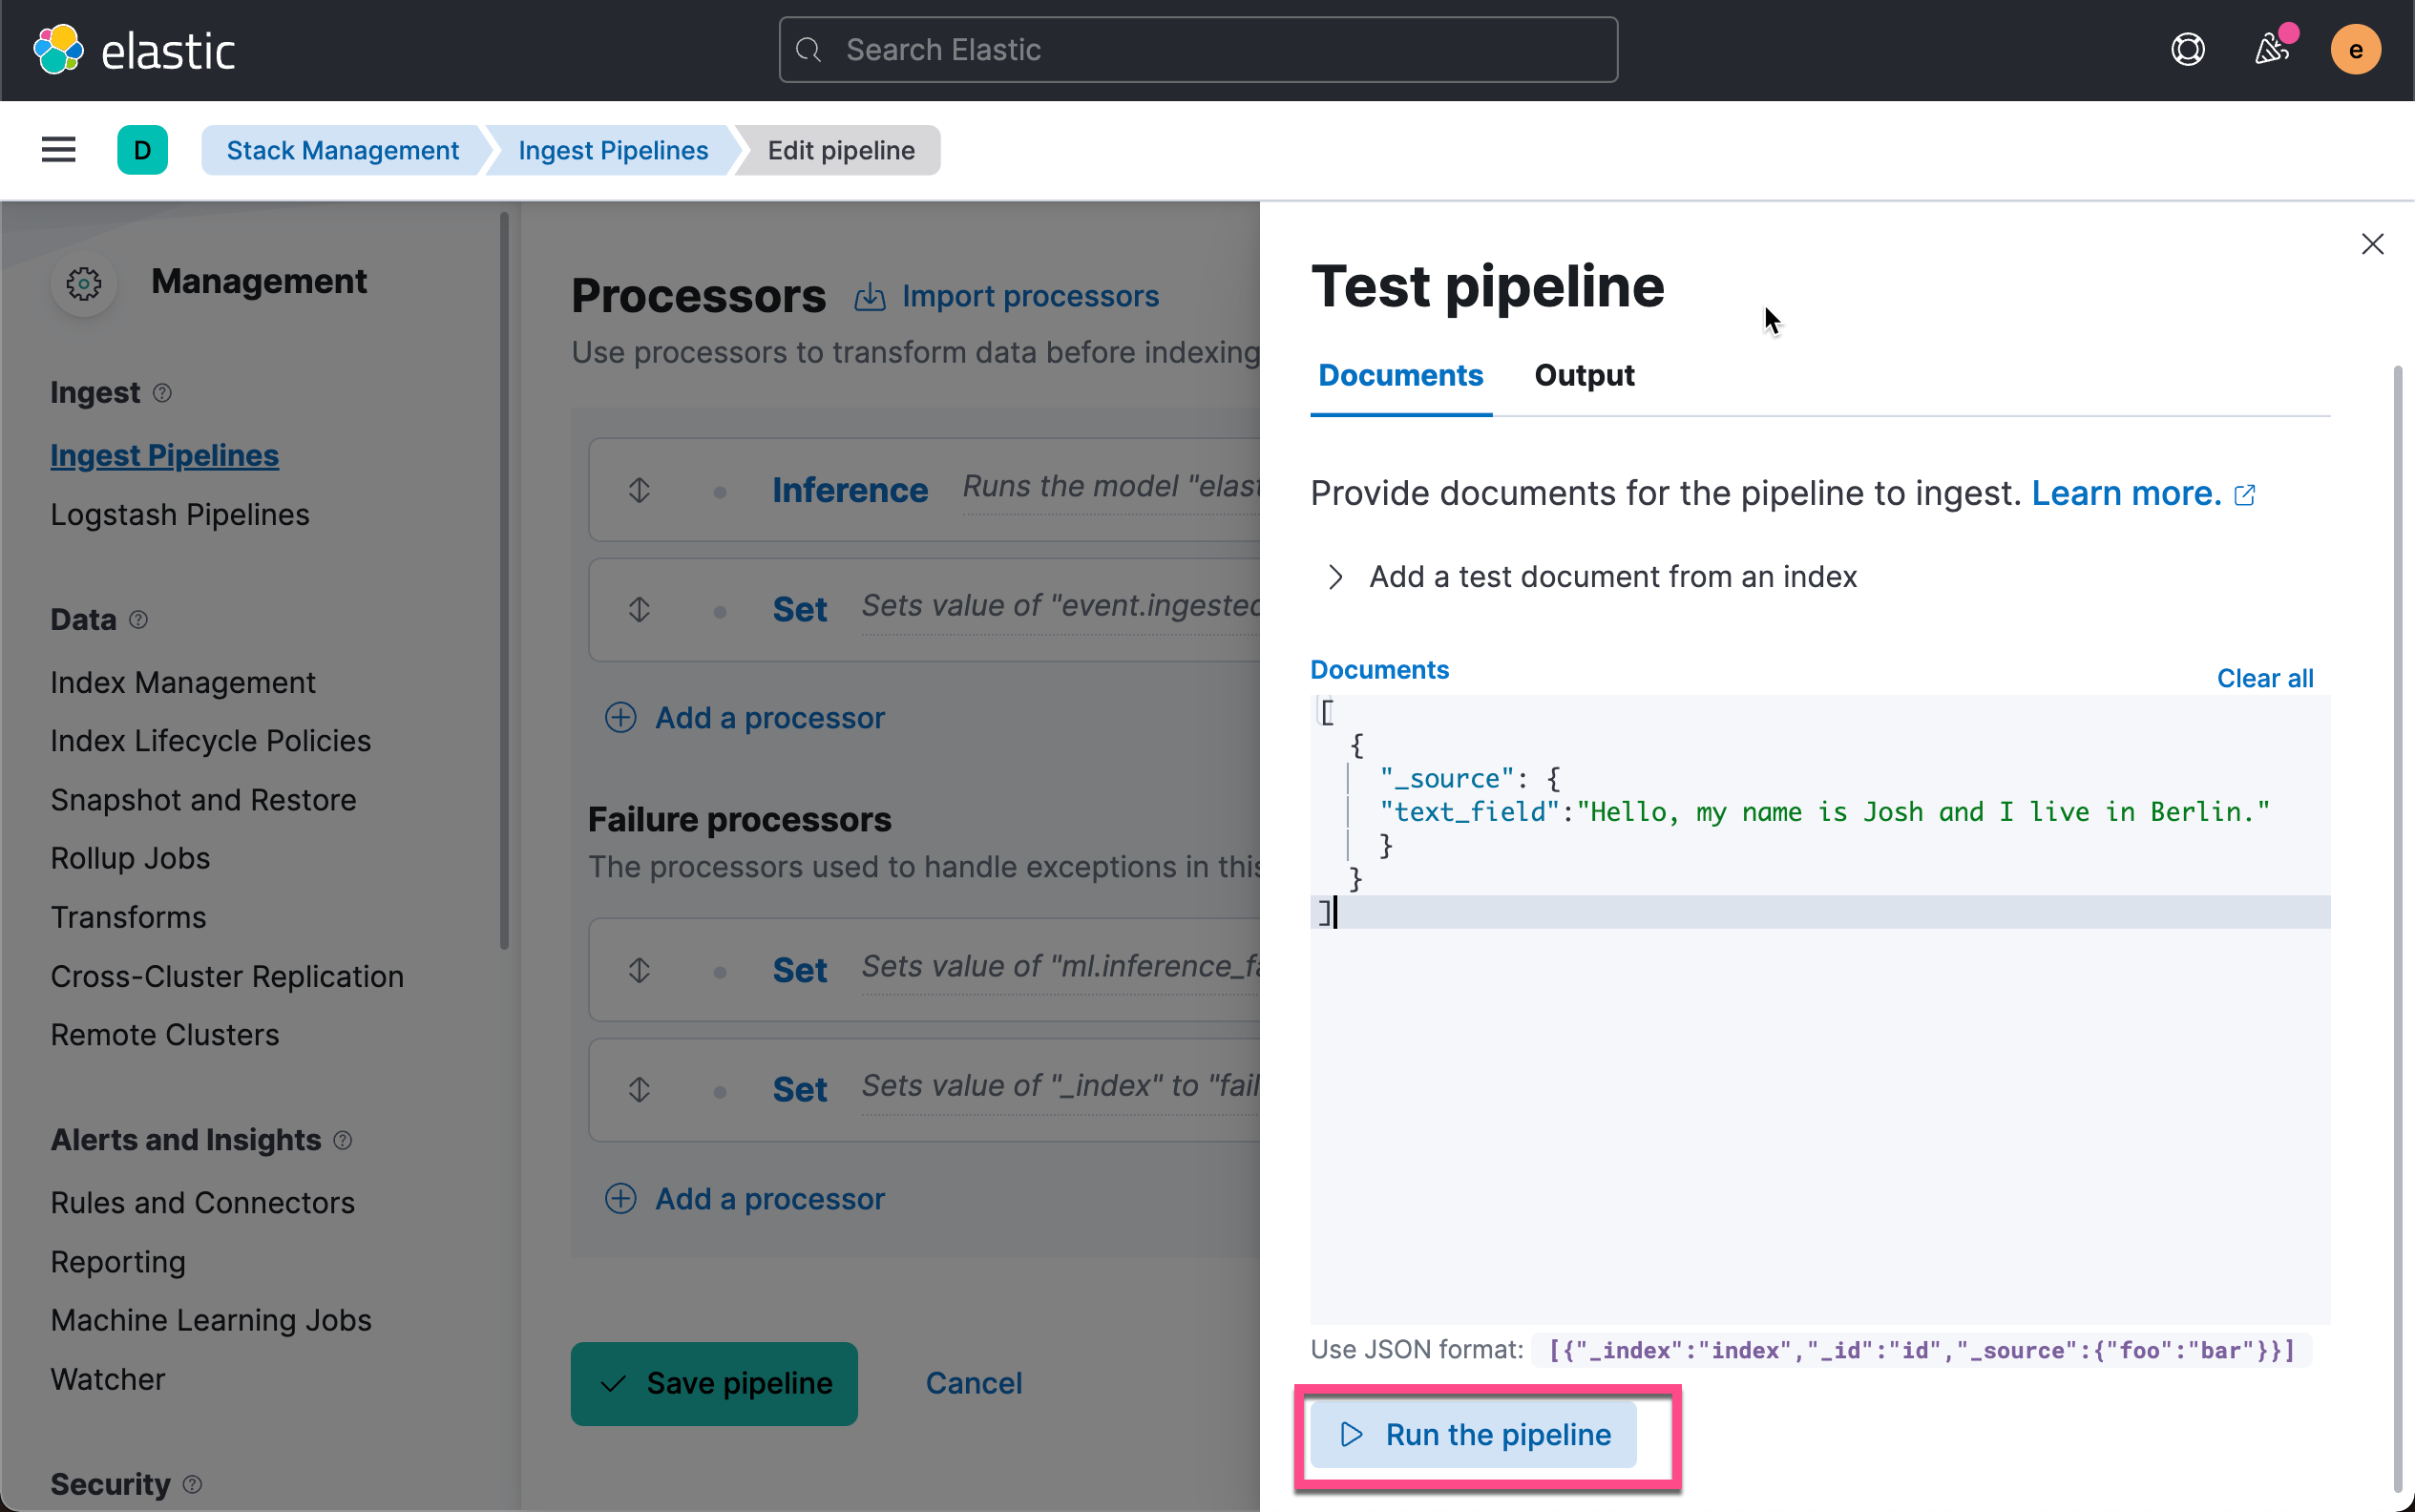
Task: Click the green 'D' space avatar
Action: (142, 150)
